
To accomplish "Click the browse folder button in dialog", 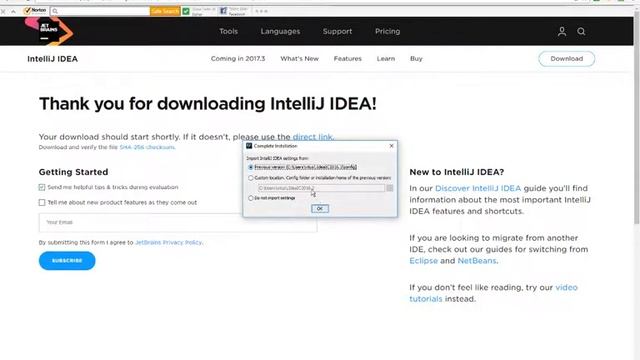I will tap(390, 188).
